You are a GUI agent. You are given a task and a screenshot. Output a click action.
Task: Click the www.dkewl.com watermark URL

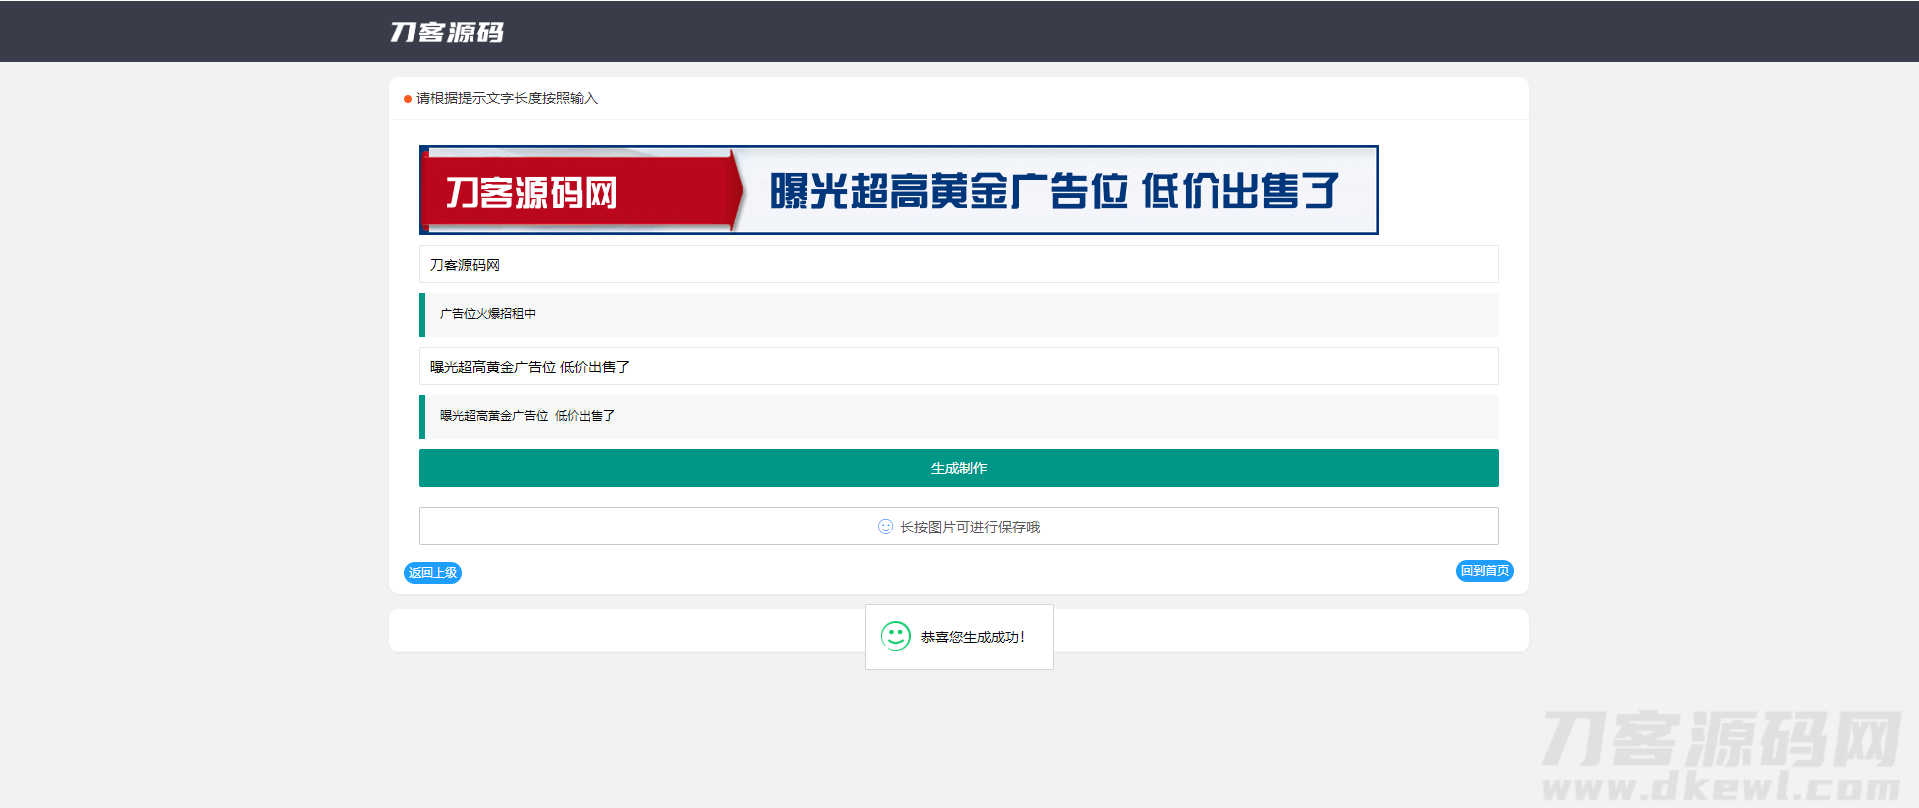(1720, 788)
